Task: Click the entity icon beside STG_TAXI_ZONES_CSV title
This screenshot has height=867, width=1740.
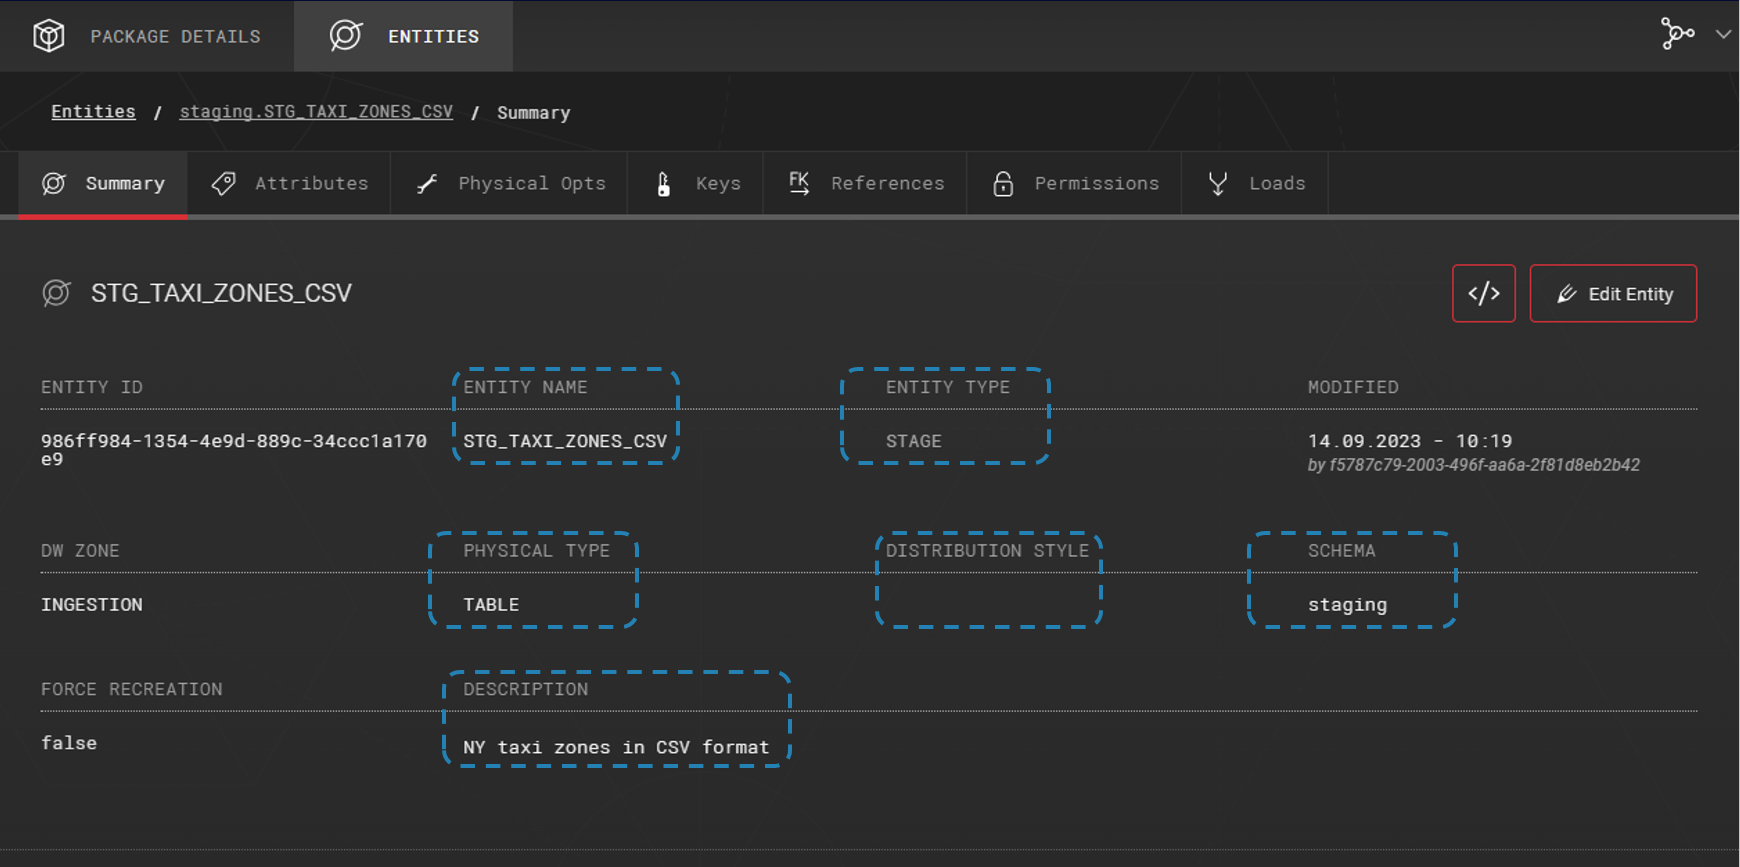Action: (56, 293)
